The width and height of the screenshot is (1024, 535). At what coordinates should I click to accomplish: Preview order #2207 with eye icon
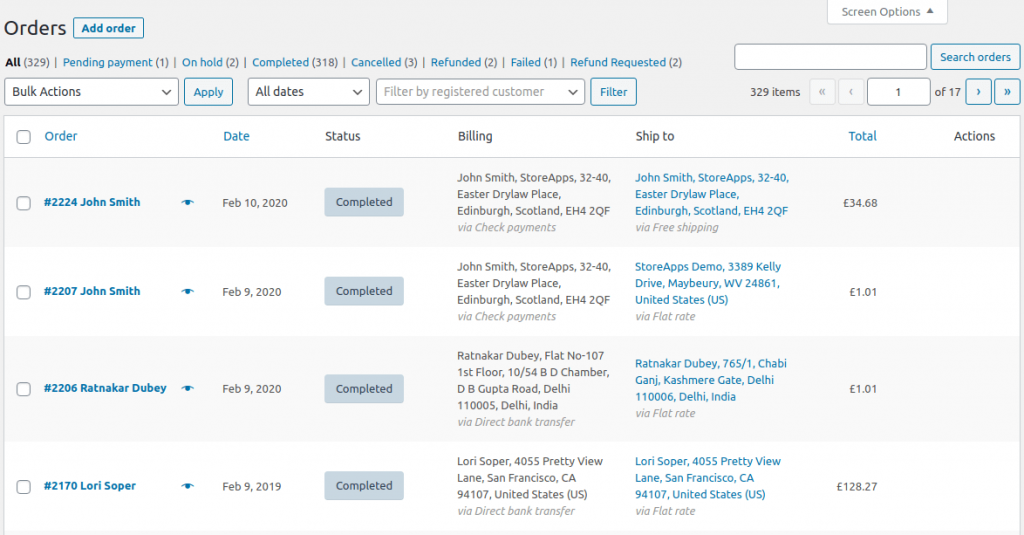click(x=187, y=291)
